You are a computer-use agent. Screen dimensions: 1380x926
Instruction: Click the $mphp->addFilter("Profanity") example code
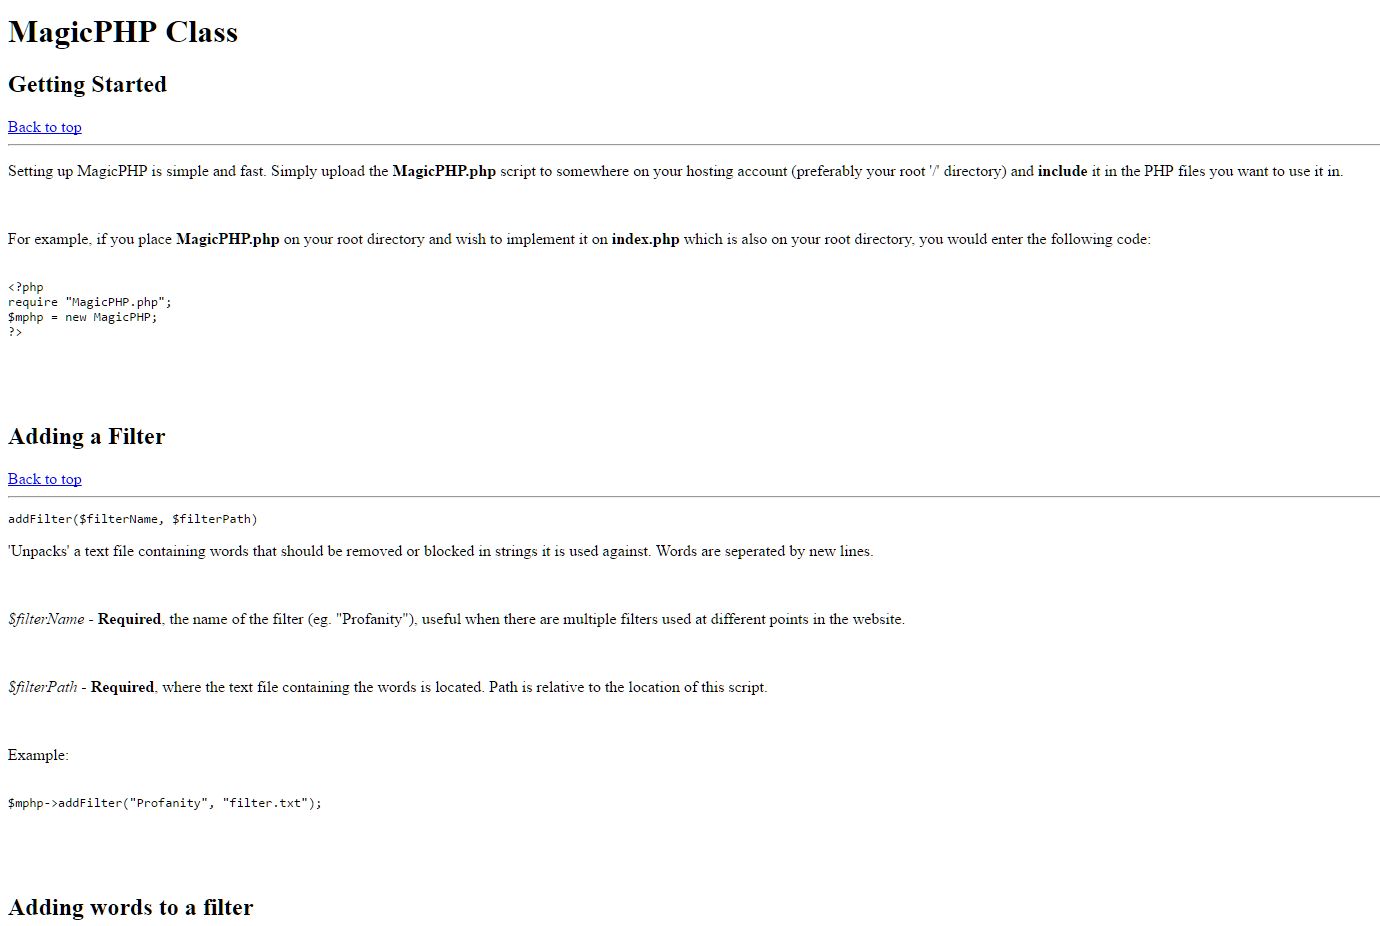(165, 803)
